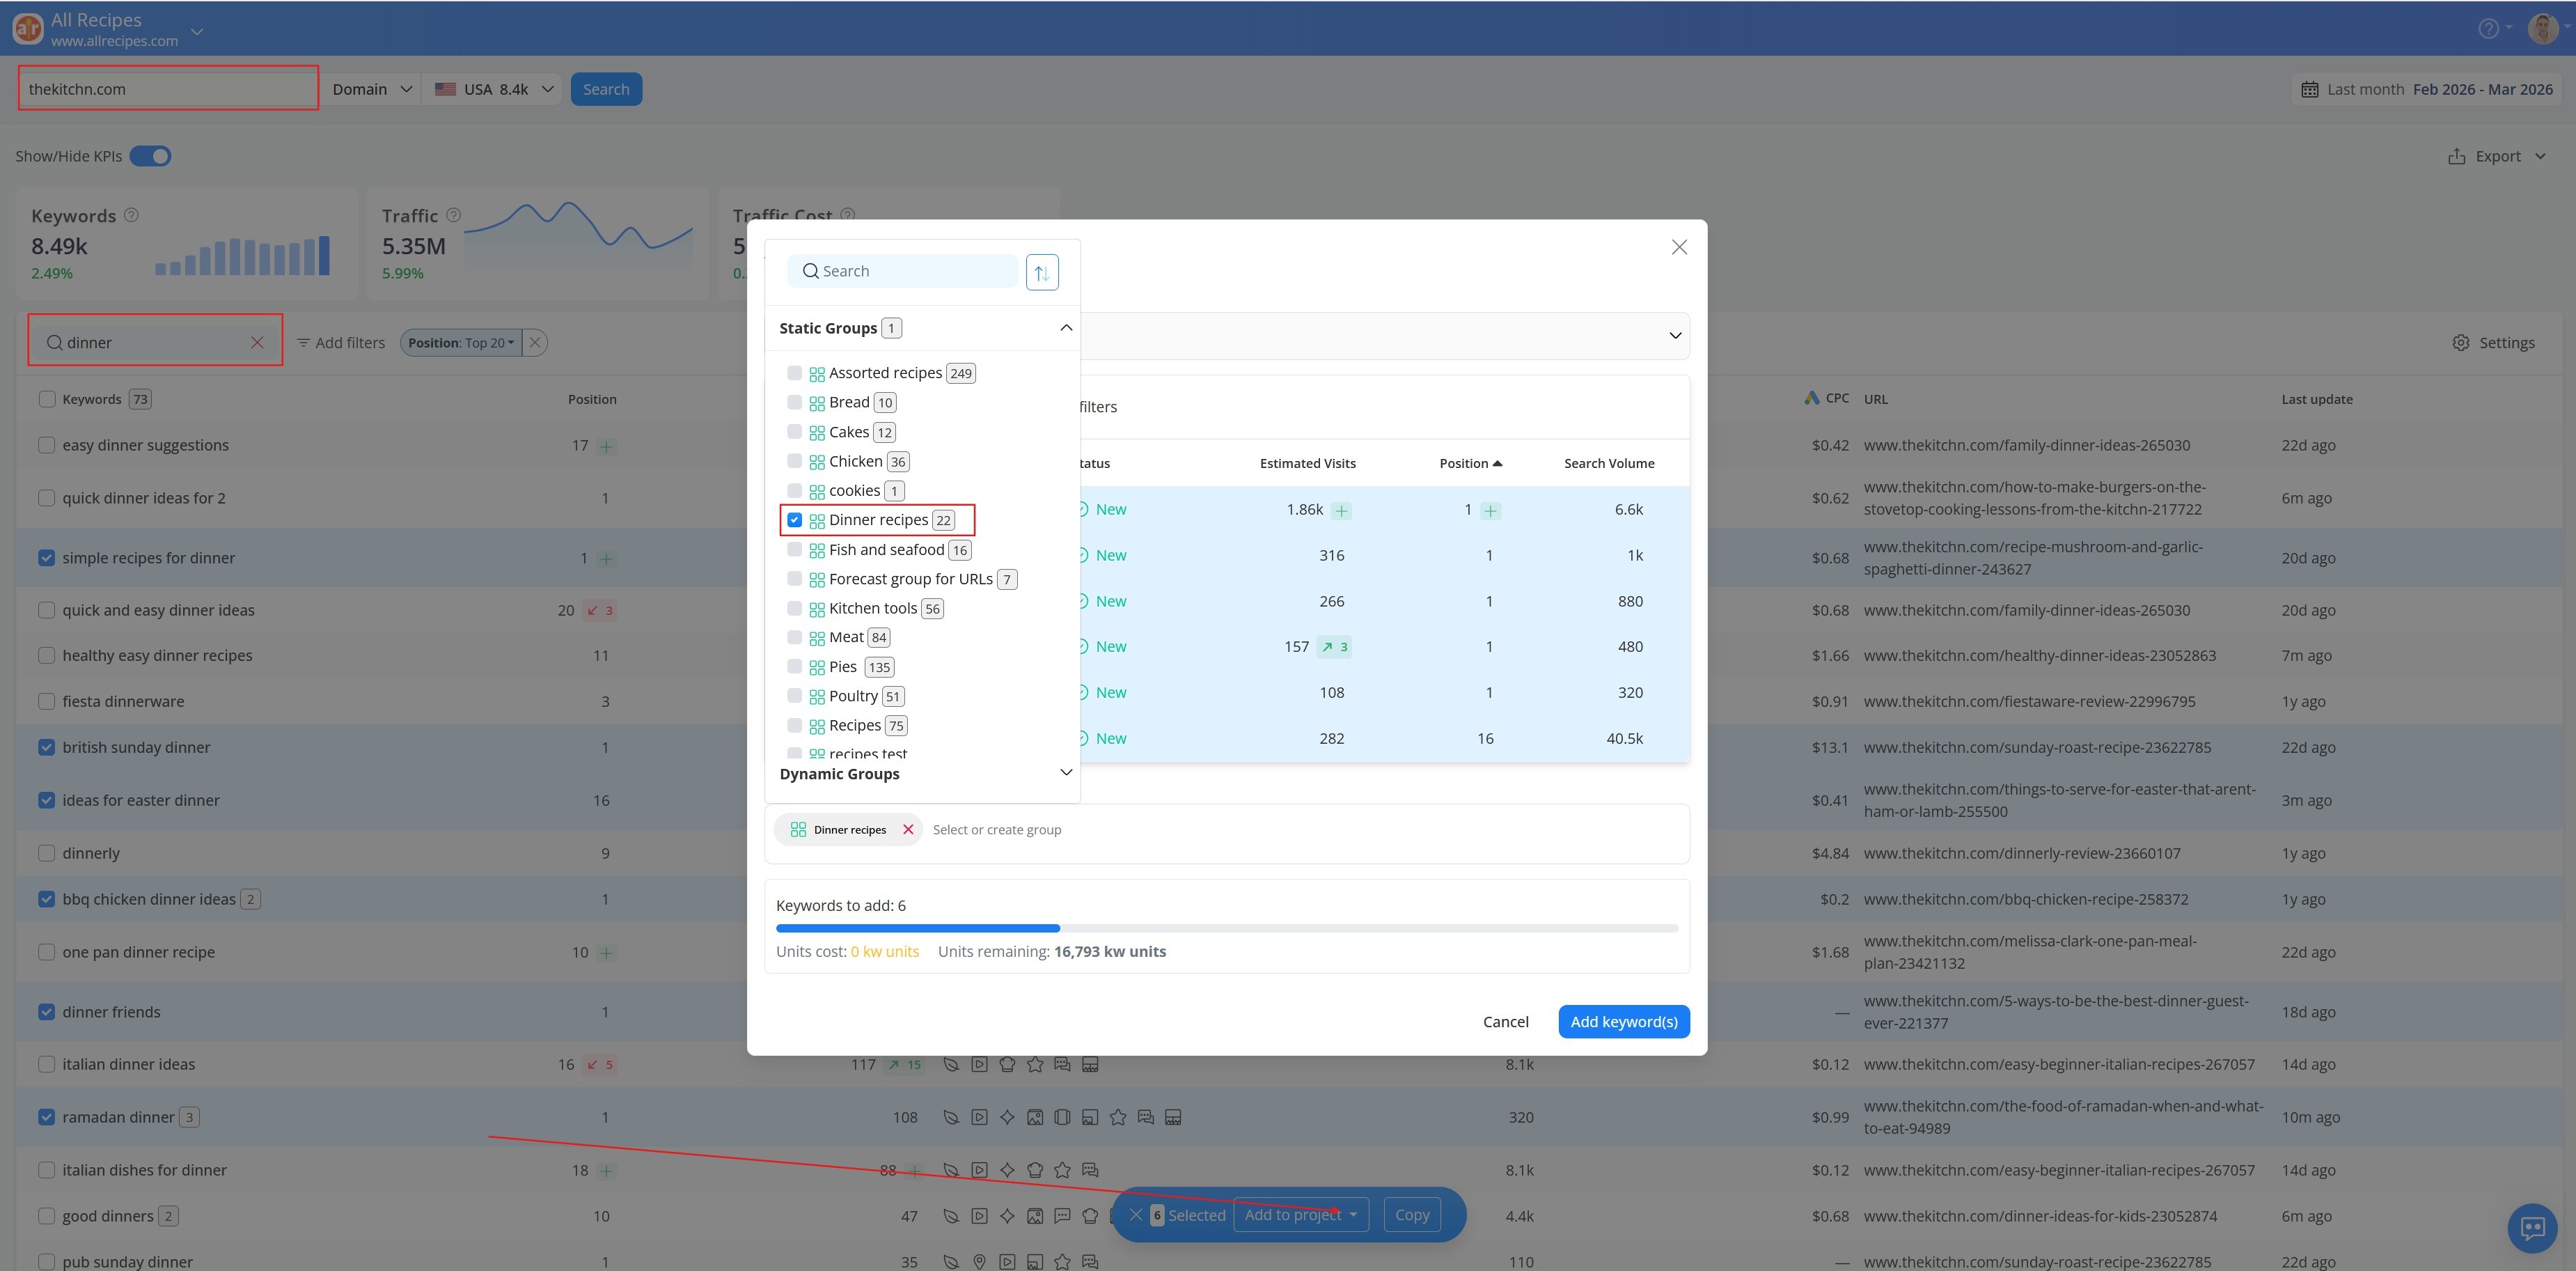Deselect selection with X in Selected bar

[x=1135, y=1215]
